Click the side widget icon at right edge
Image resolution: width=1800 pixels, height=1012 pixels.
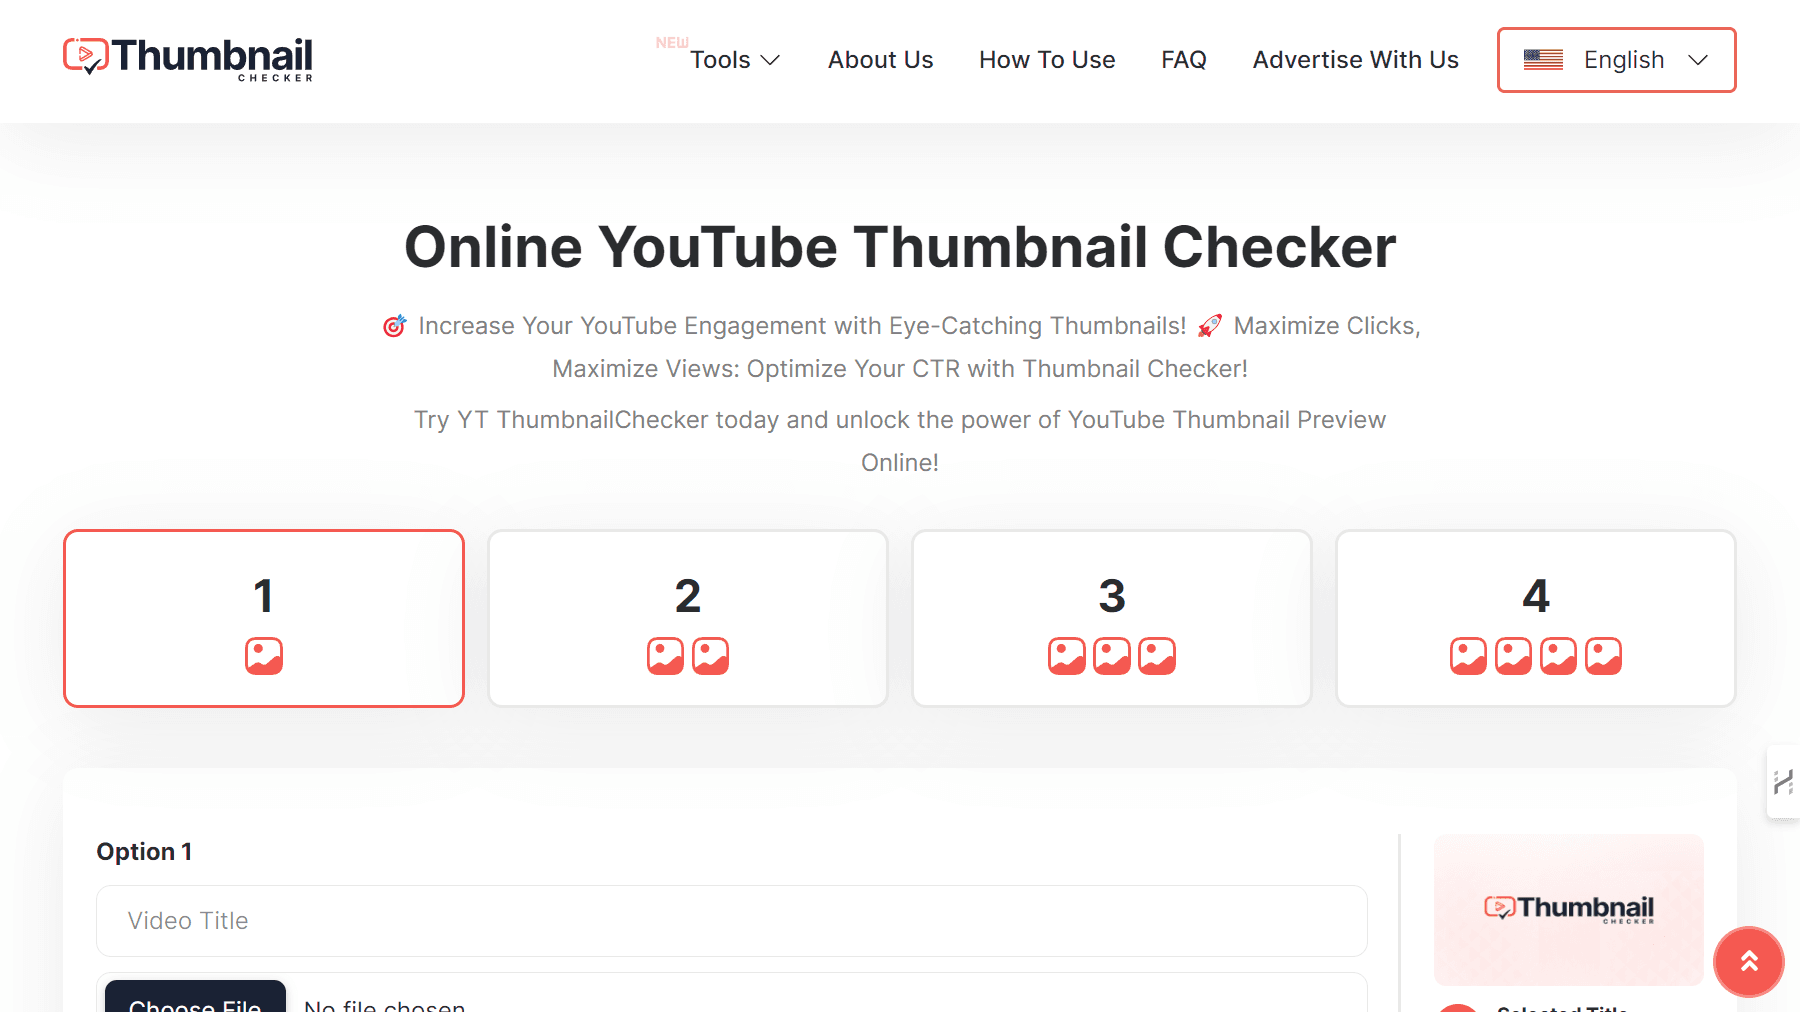point(1783,782)
